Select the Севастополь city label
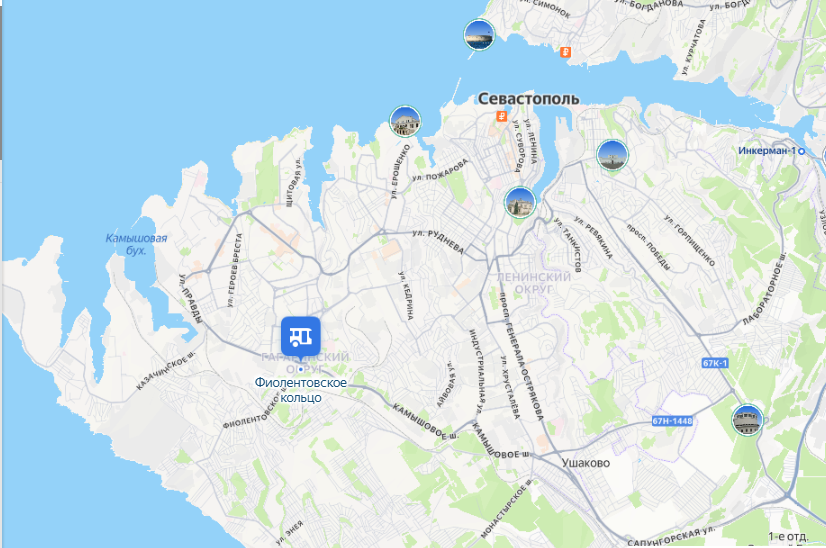826x548 pixels. pos(528,99)
